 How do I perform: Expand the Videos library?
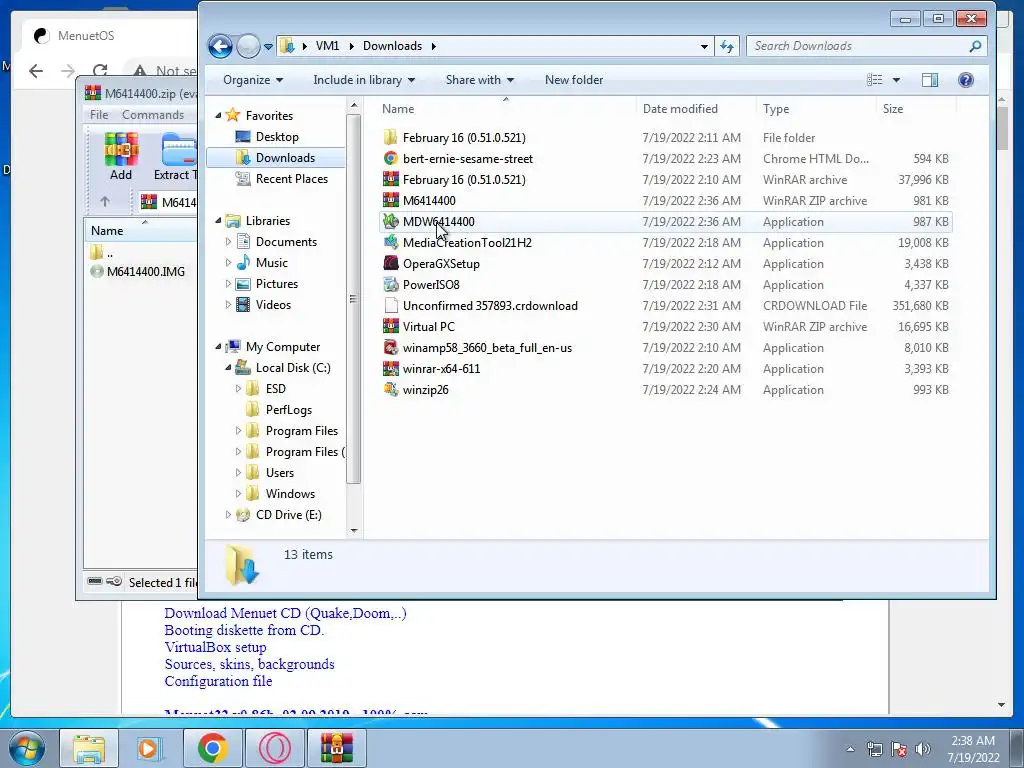click(228, 305)
